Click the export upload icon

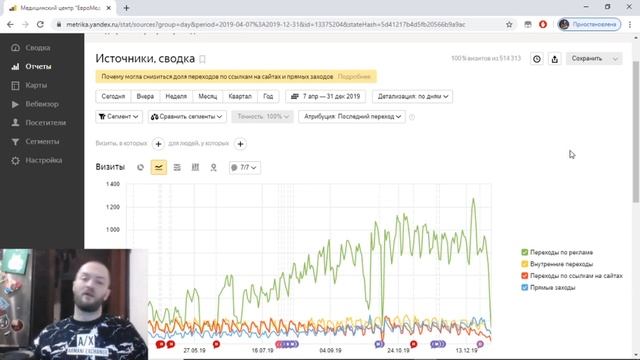pos(555,59)
